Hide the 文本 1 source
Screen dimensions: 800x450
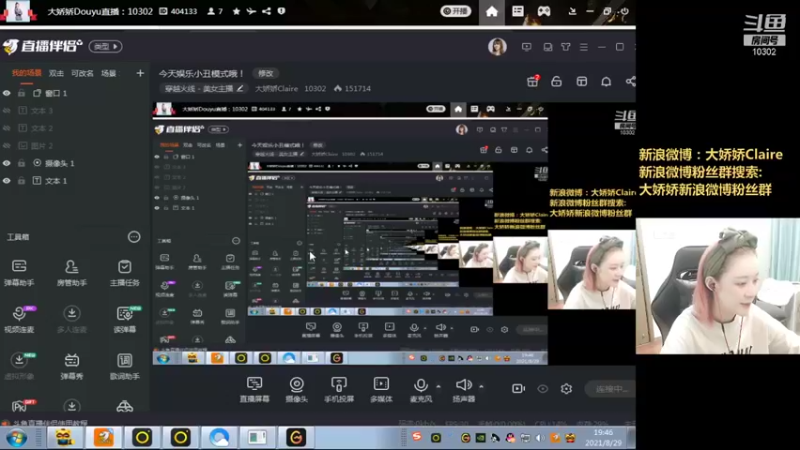click(x=7, y=181)
